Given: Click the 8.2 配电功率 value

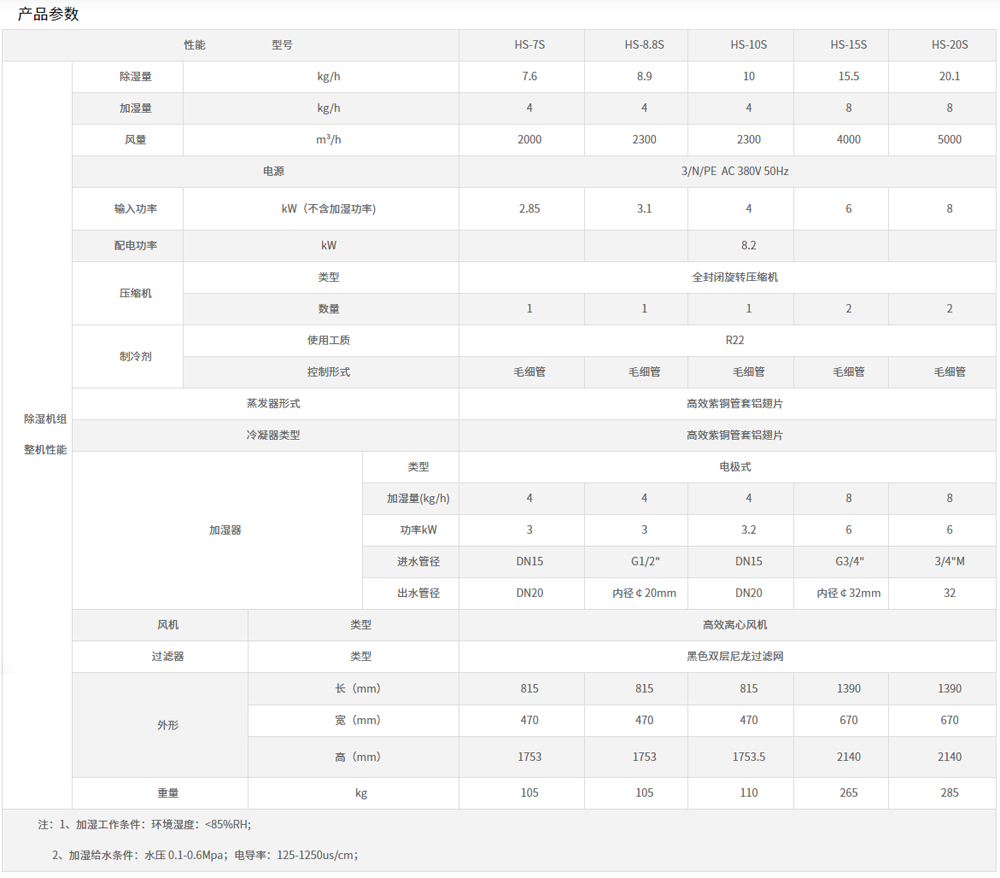Looking at the screenshot, I should click(748, 246).
